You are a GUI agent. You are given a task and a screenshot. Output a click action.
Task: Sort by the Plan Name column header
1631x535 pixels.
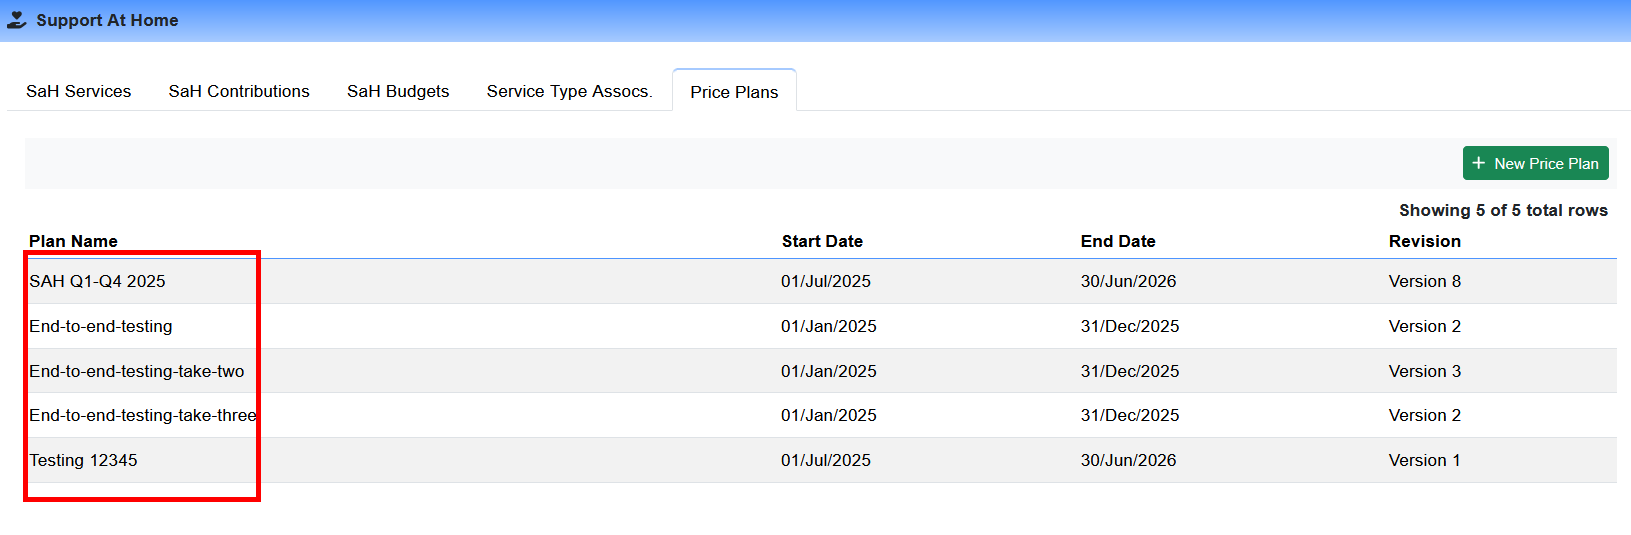(73, 241)
